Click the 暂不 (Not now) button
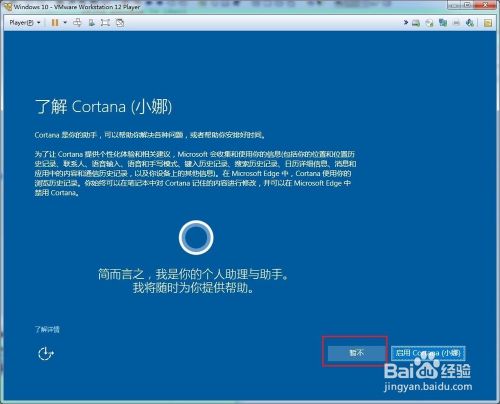Screen dimensions: 500x404 tap(356, 353)
